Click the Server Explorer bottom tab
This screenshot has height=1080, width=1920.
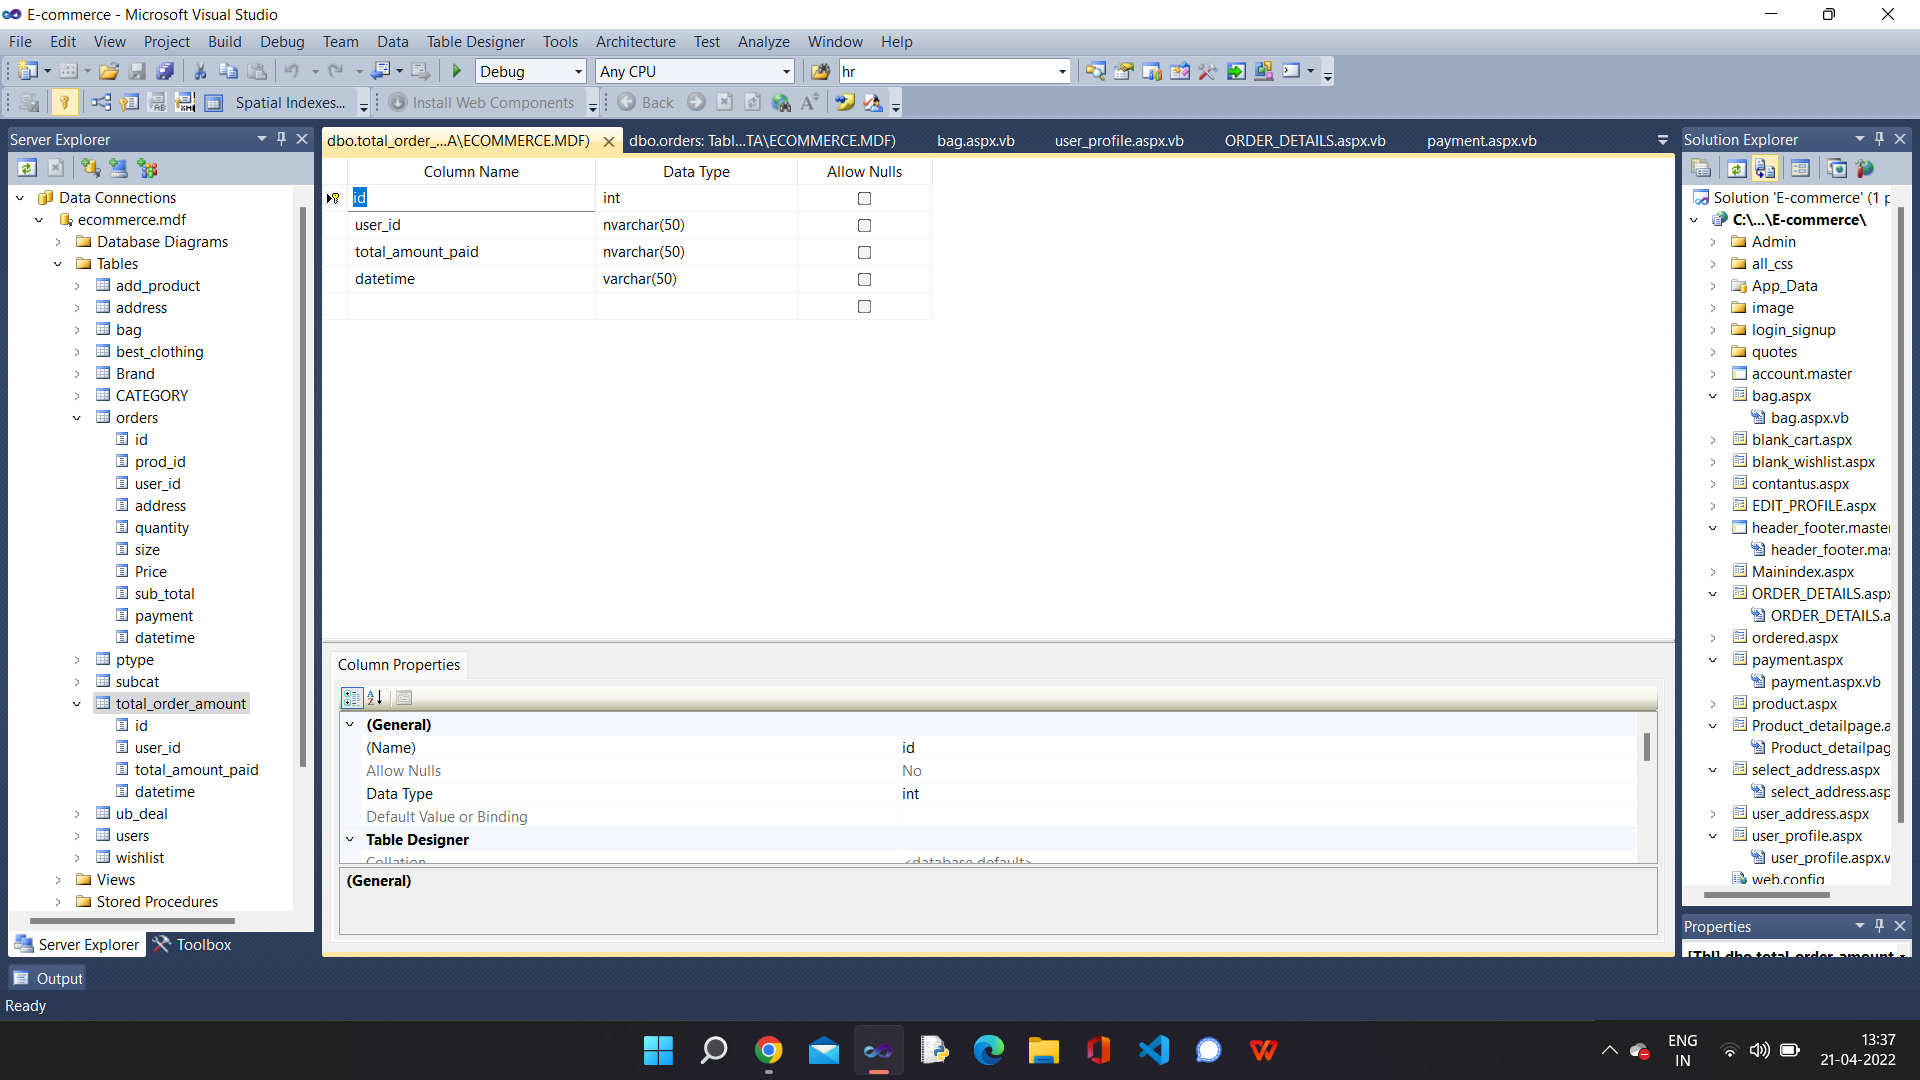tap(78, 944)
